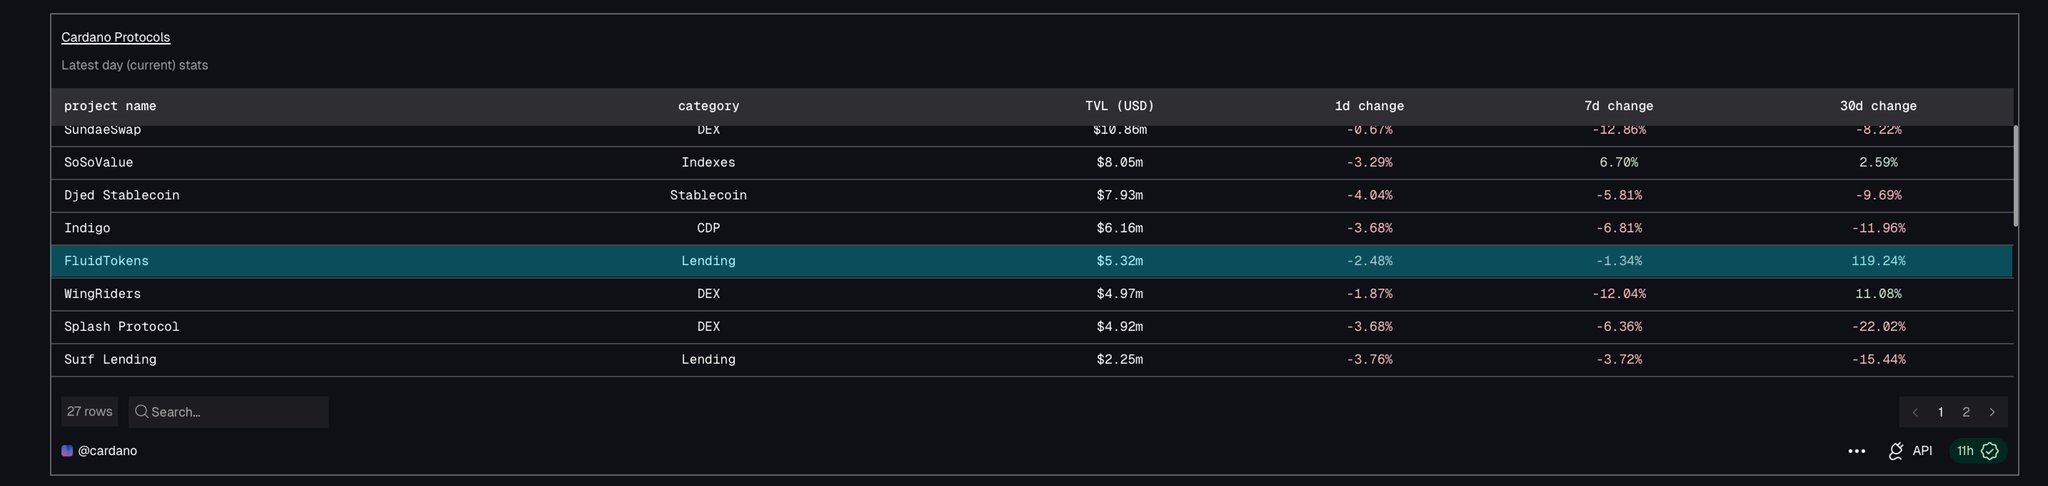Go to previous page with left chevron
Screen dimensions: 2048x486
1914,412
